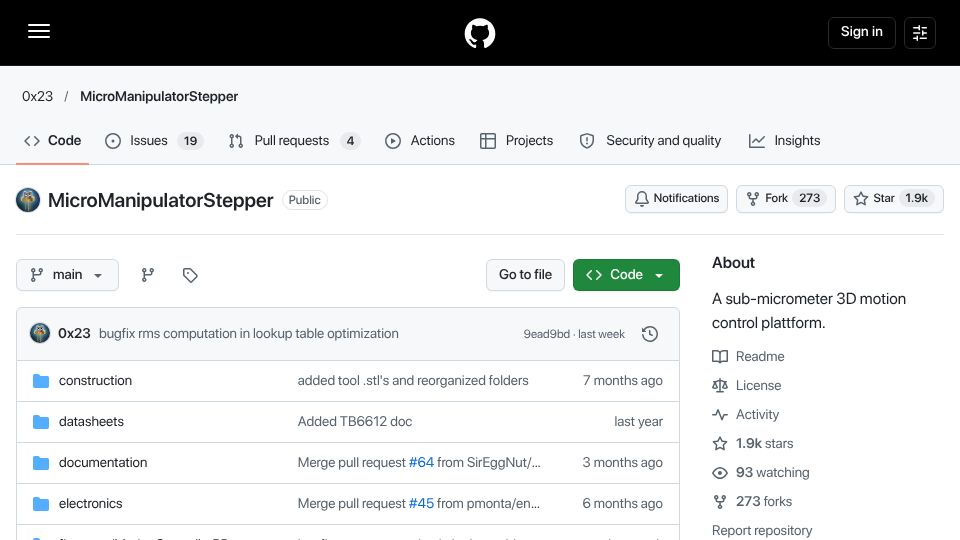Viewport: 960px width, 540px height.
Task: Open the Projects tab
Action: tap(517, 141)
